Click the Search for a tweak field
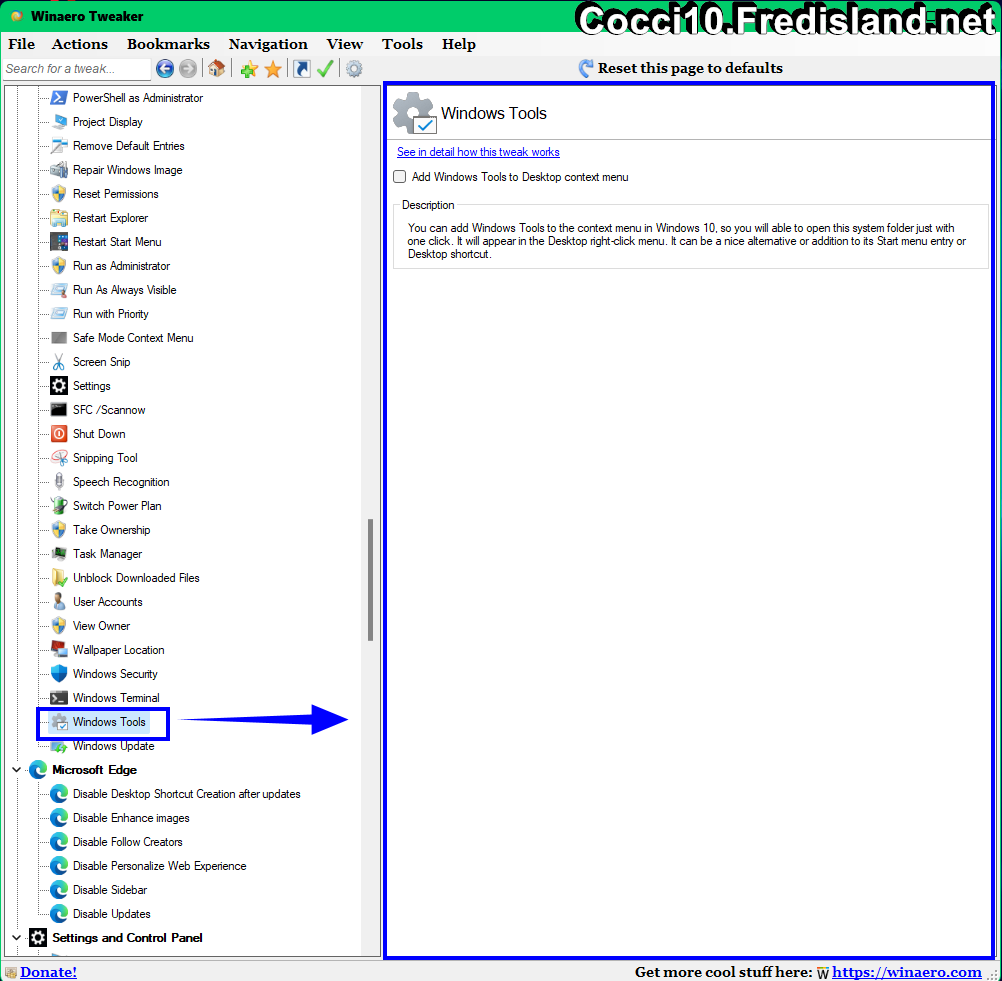 [x=77, y=68]
